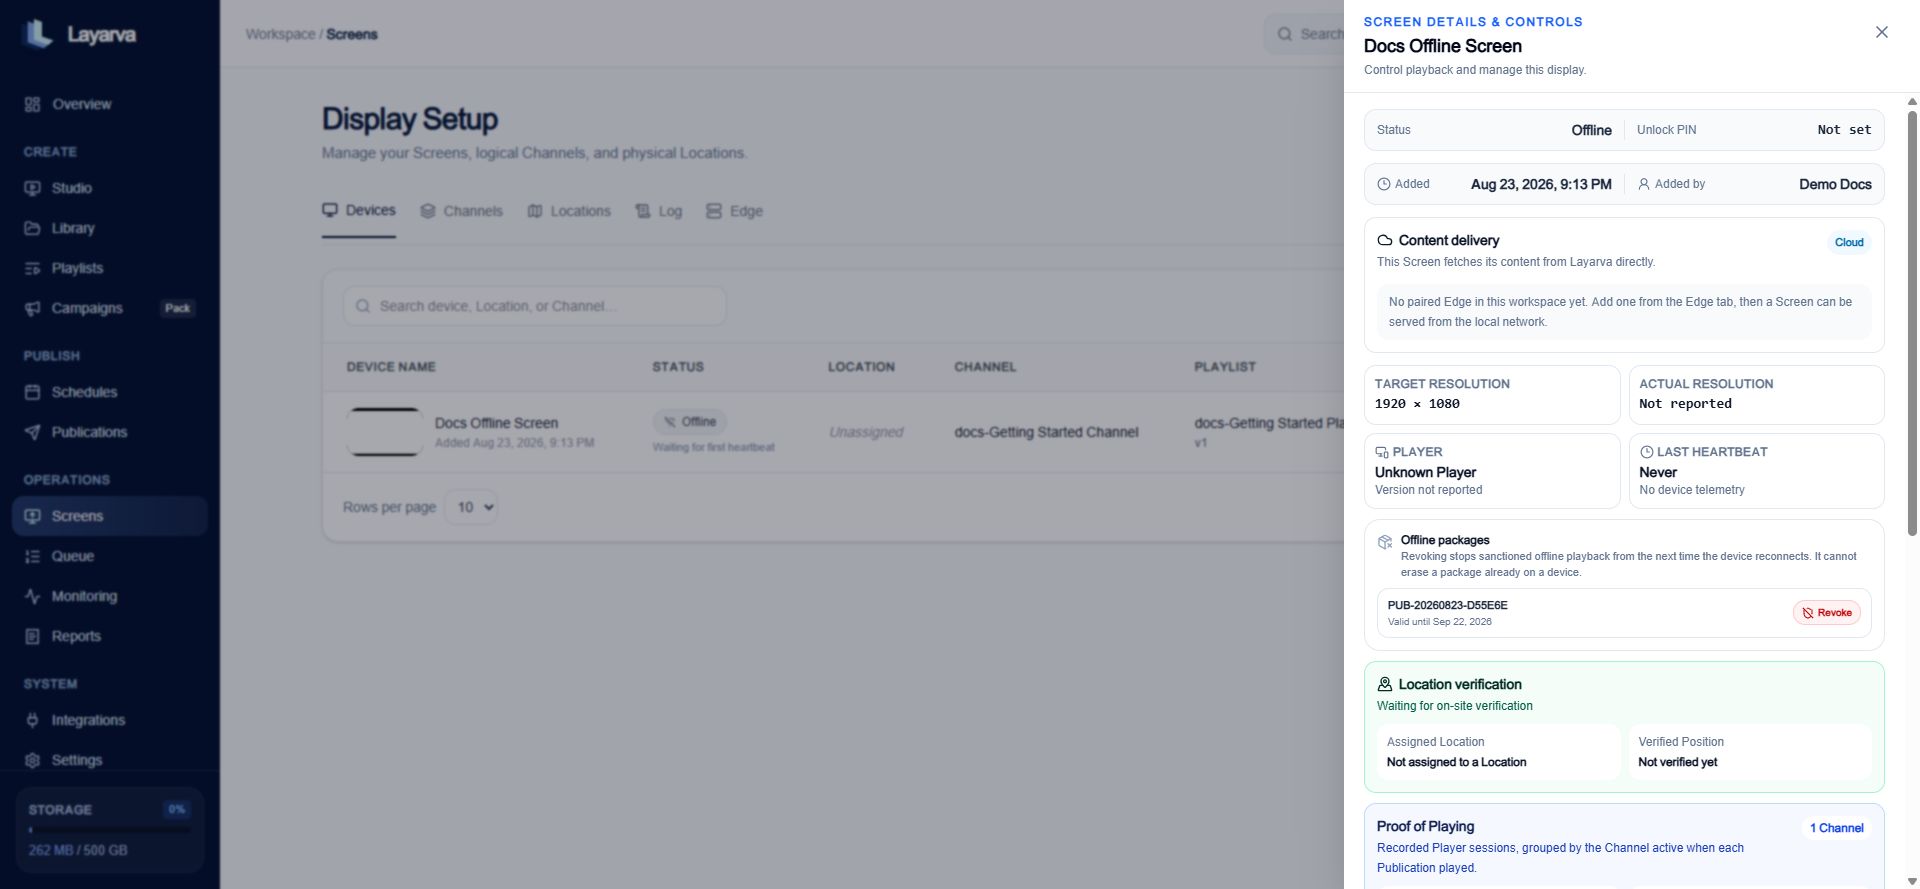The width and height of the screenshot is (1920, 889).
Task: Click the Unassigned location cell
Action: tap(866, 432)
